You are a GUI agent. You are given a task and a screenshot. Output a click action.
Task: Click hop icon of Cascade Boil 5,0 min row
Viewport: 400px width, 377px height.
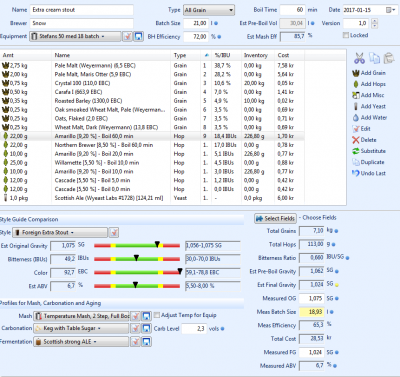pos(5,180)
